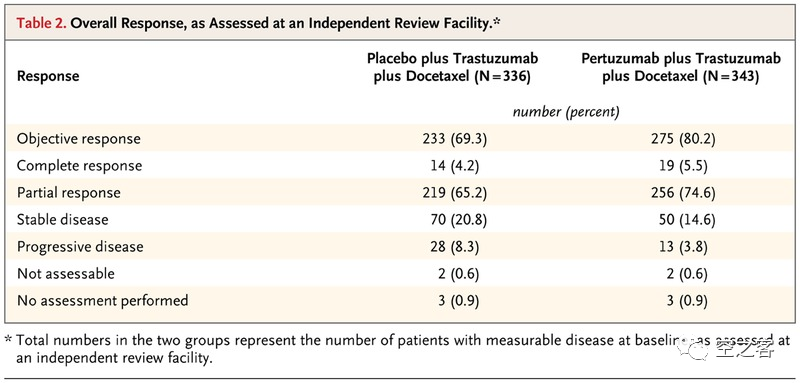The width and height of the screenshot is (800, 383).
Task: Click the 'Response' column header
Action: tap(48, 76)
